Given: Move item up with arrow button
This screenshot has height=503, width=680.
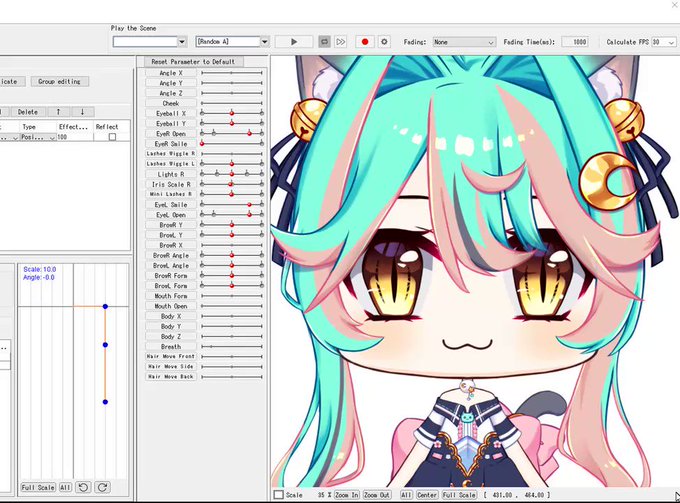Looking at the screenshot, I should [x=59, y=112].
